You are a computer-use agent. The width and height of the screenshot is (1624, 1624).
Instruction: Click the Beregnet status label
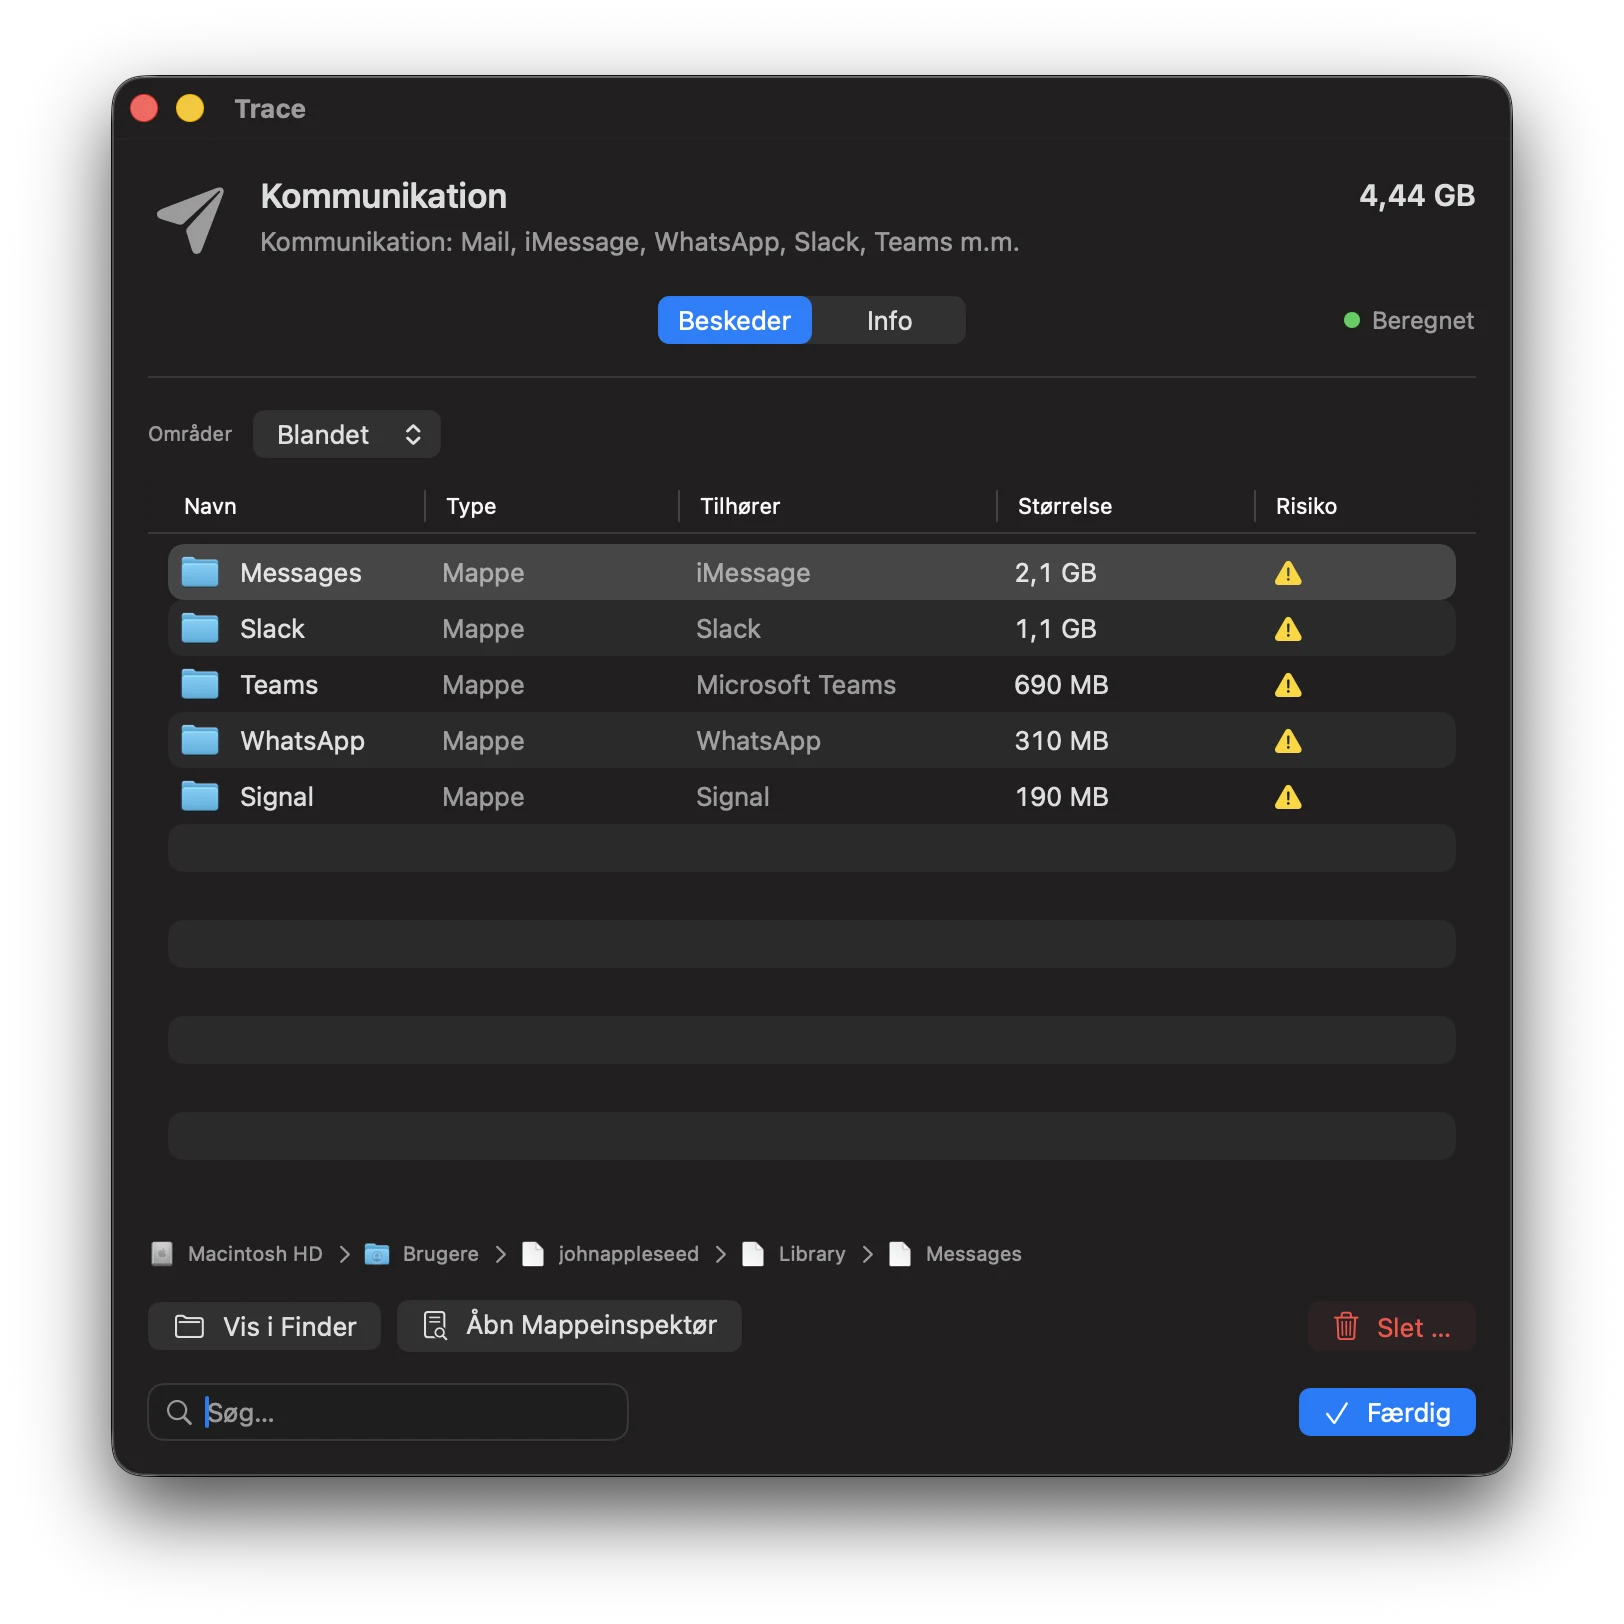click(x=1423, y=321)
